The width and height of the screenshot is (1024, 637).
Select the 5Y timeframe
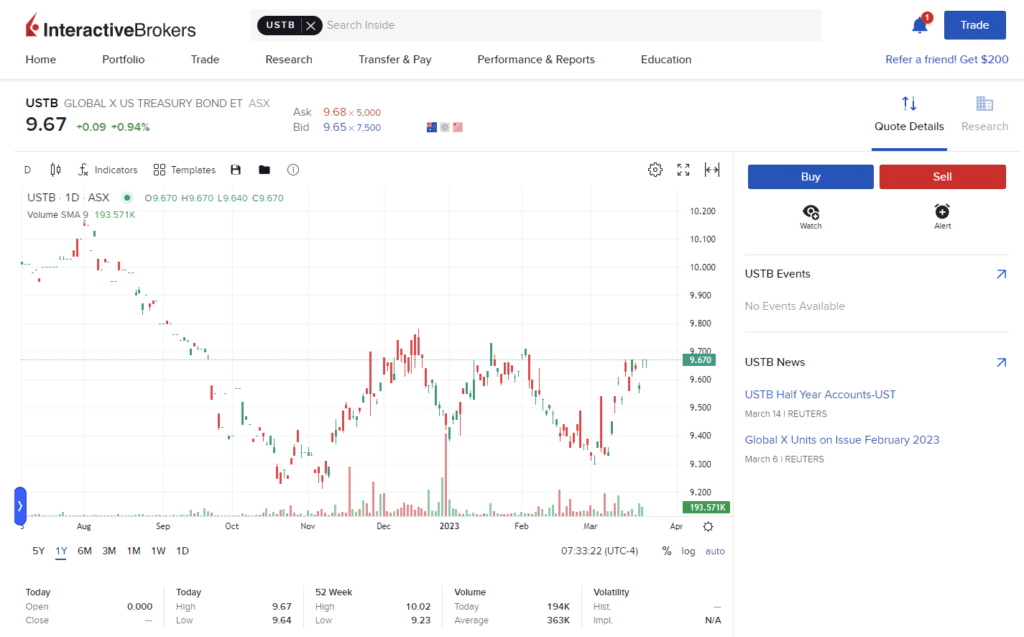[37, 551]
